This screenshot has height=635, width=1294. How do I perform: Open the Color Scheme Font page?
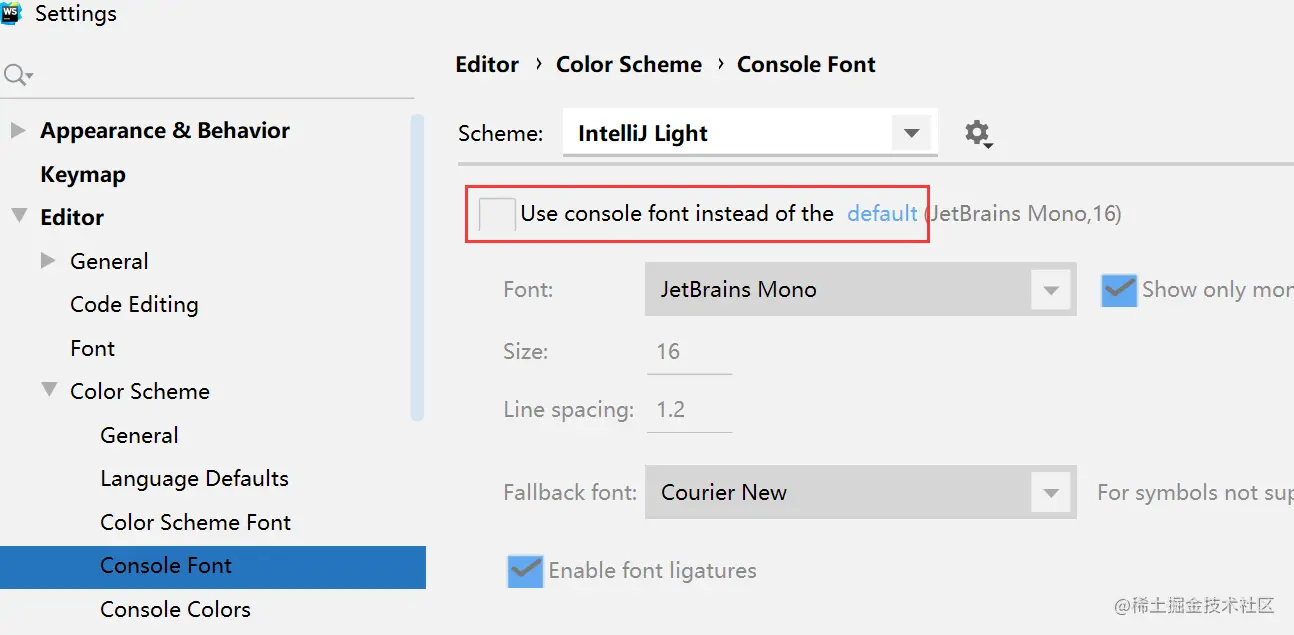[x=195, y=522]
